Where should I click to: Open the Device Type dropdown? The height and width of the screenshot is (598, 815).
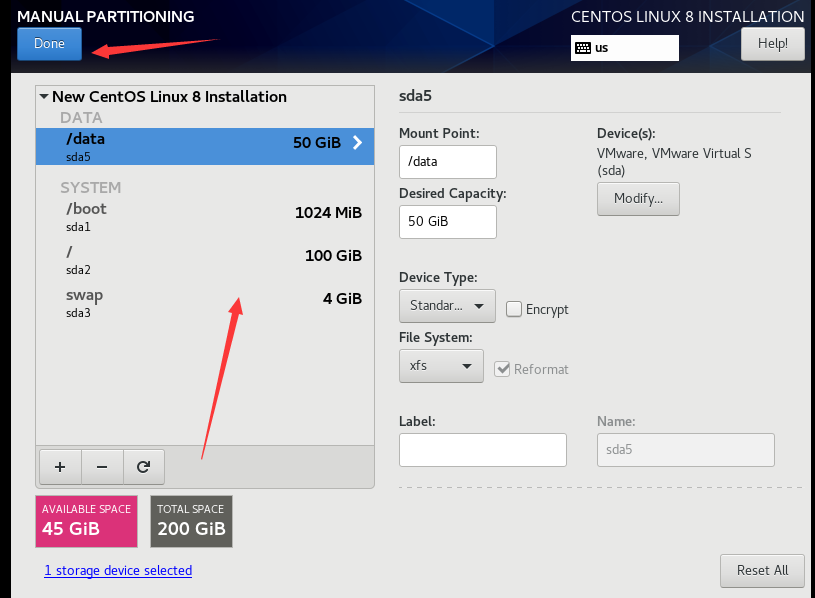click(447, 306)
